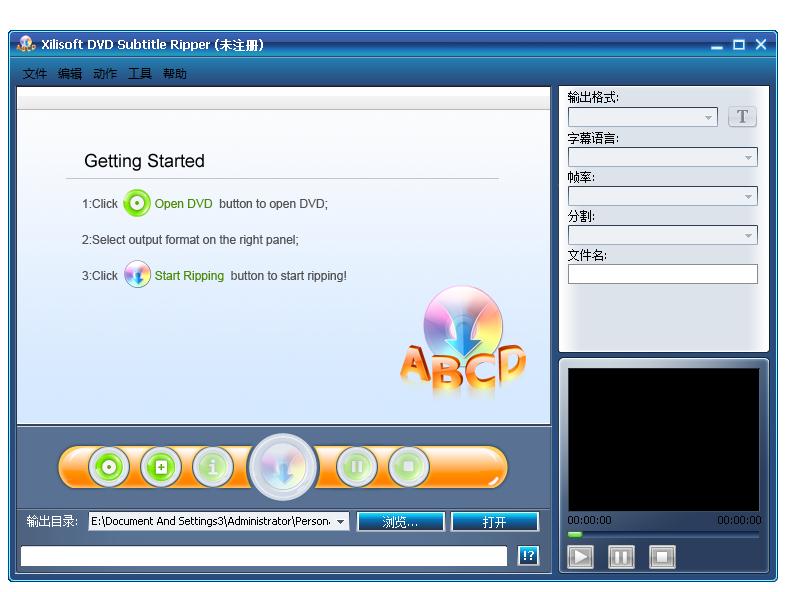Click the blue help icon beside status bar

tap(528, 556)
